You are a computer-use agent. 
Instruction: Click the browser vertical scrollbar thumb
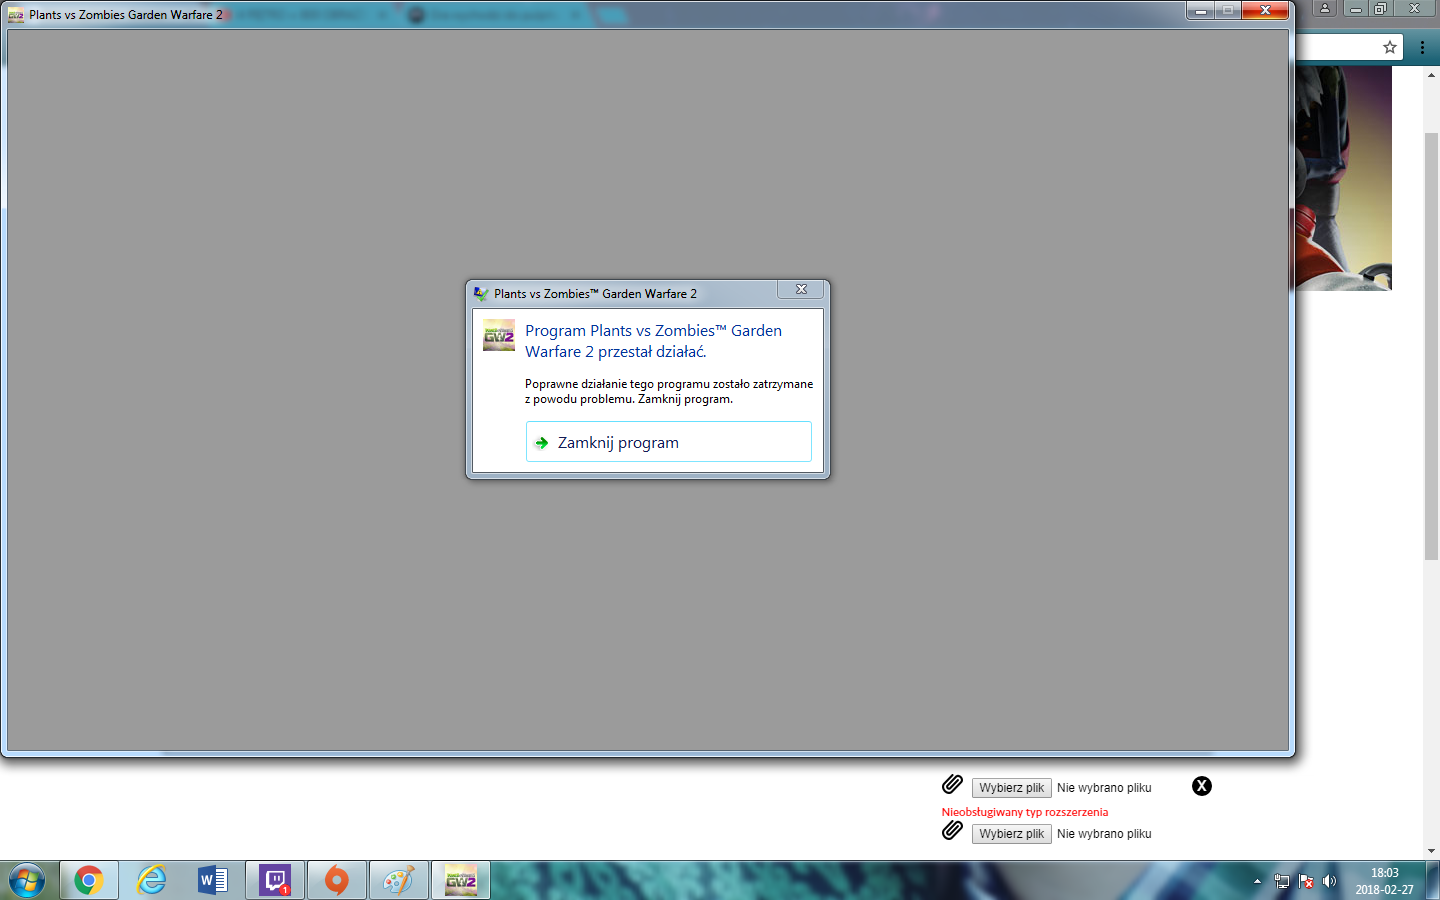point(1431,345)
